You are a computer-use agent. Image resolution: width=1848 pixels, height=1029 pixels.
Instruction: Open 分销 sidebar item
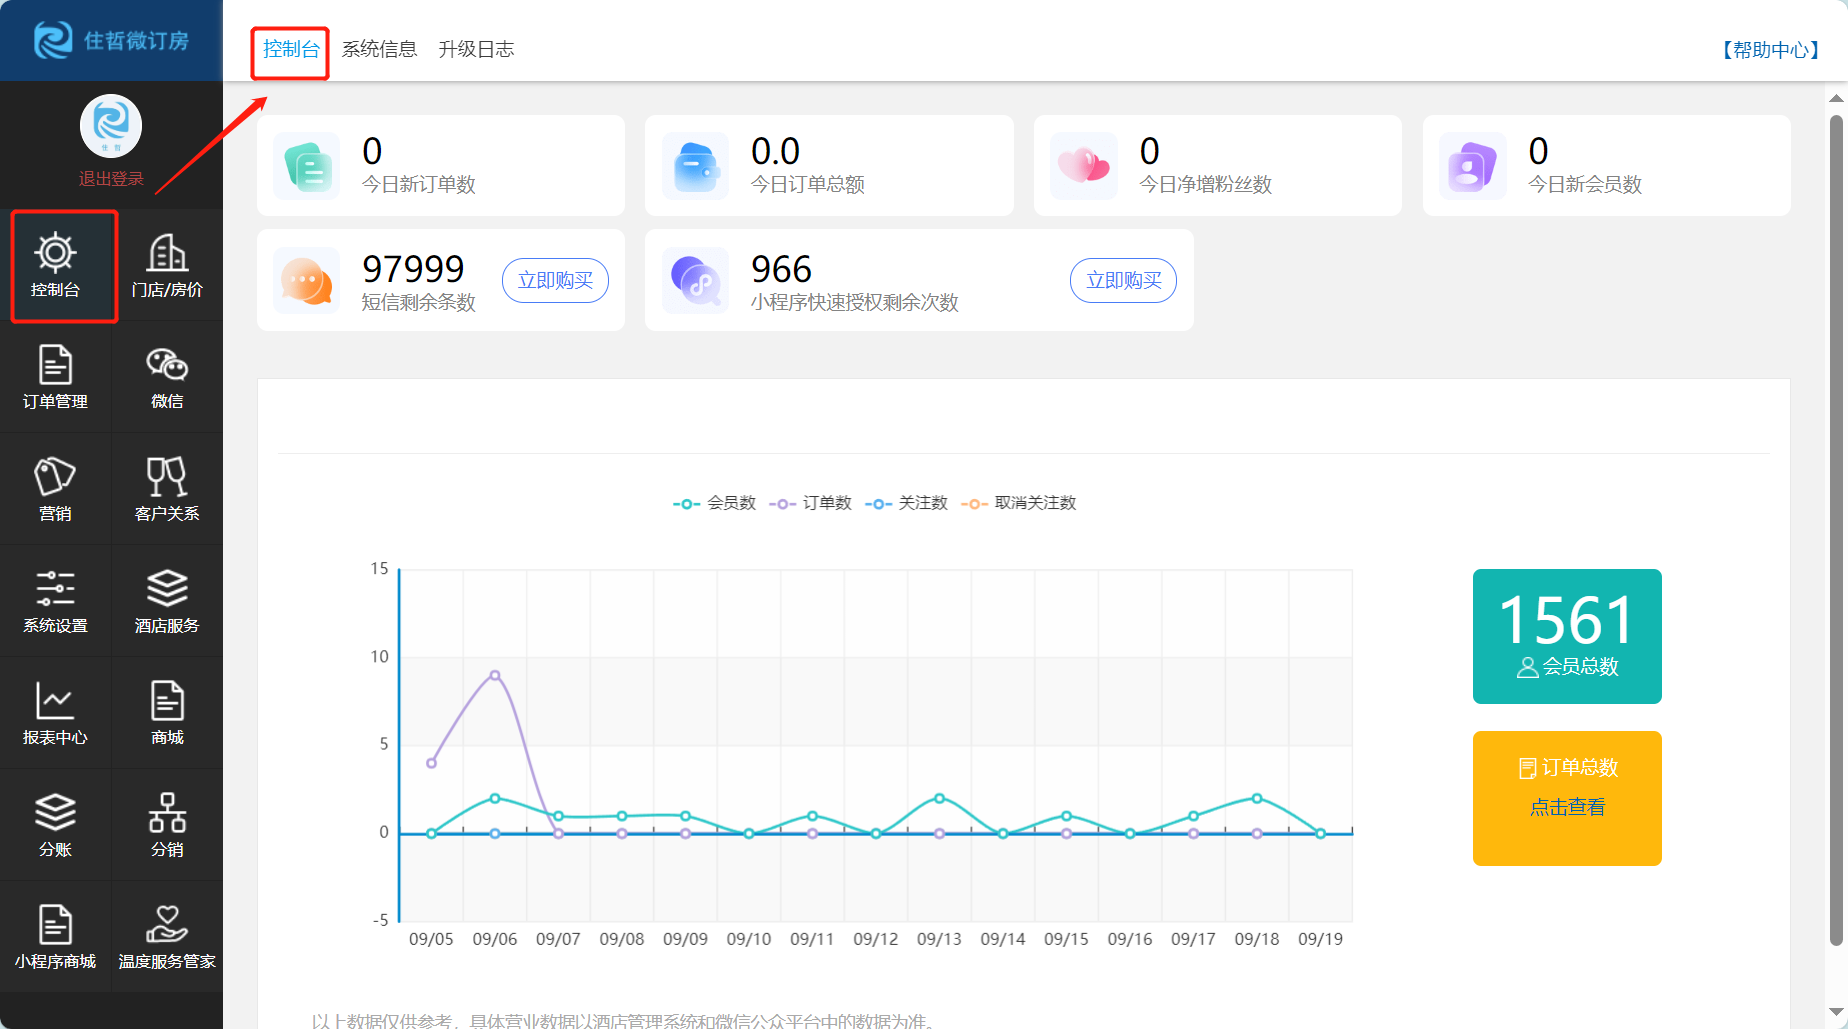pos(167,825)
